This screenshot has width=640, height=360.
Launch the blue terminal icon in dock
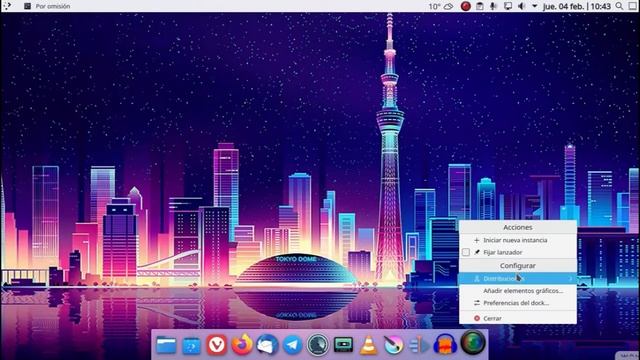[191, 346]
